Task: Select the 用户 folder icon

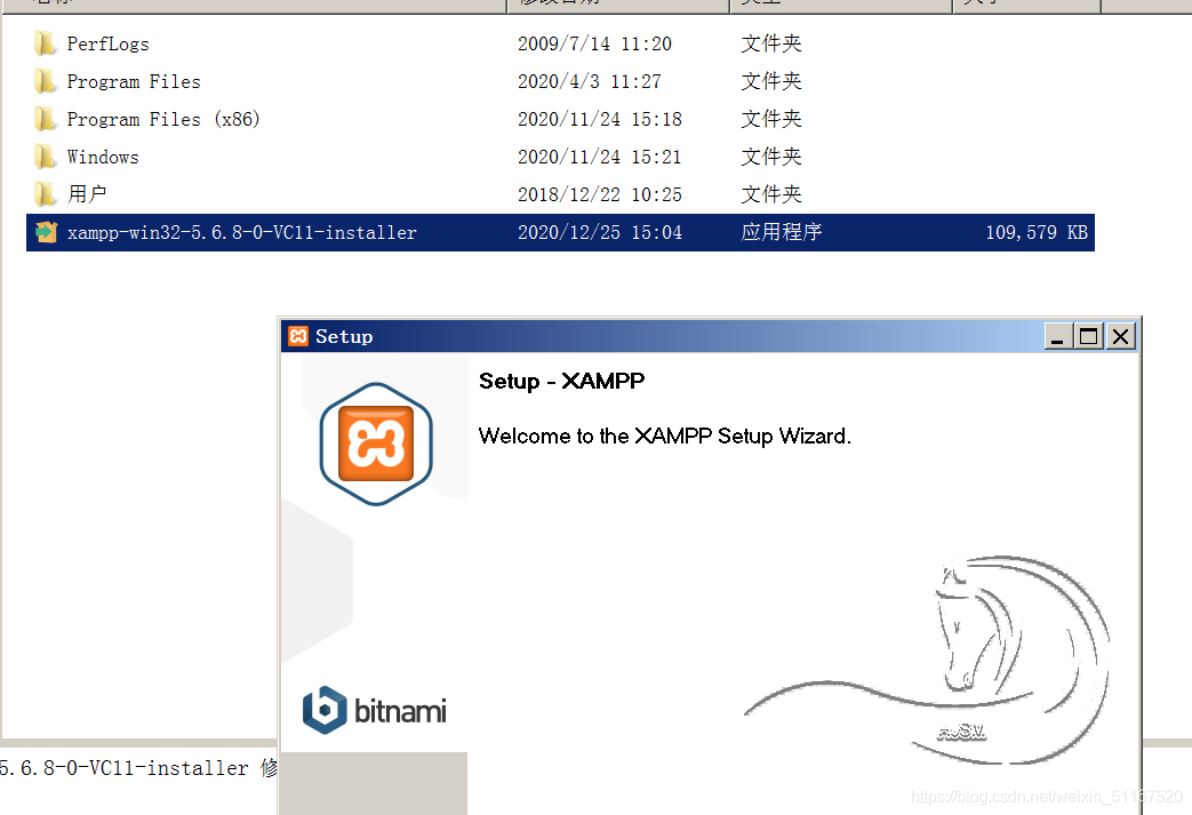Action: coord(45,194)
